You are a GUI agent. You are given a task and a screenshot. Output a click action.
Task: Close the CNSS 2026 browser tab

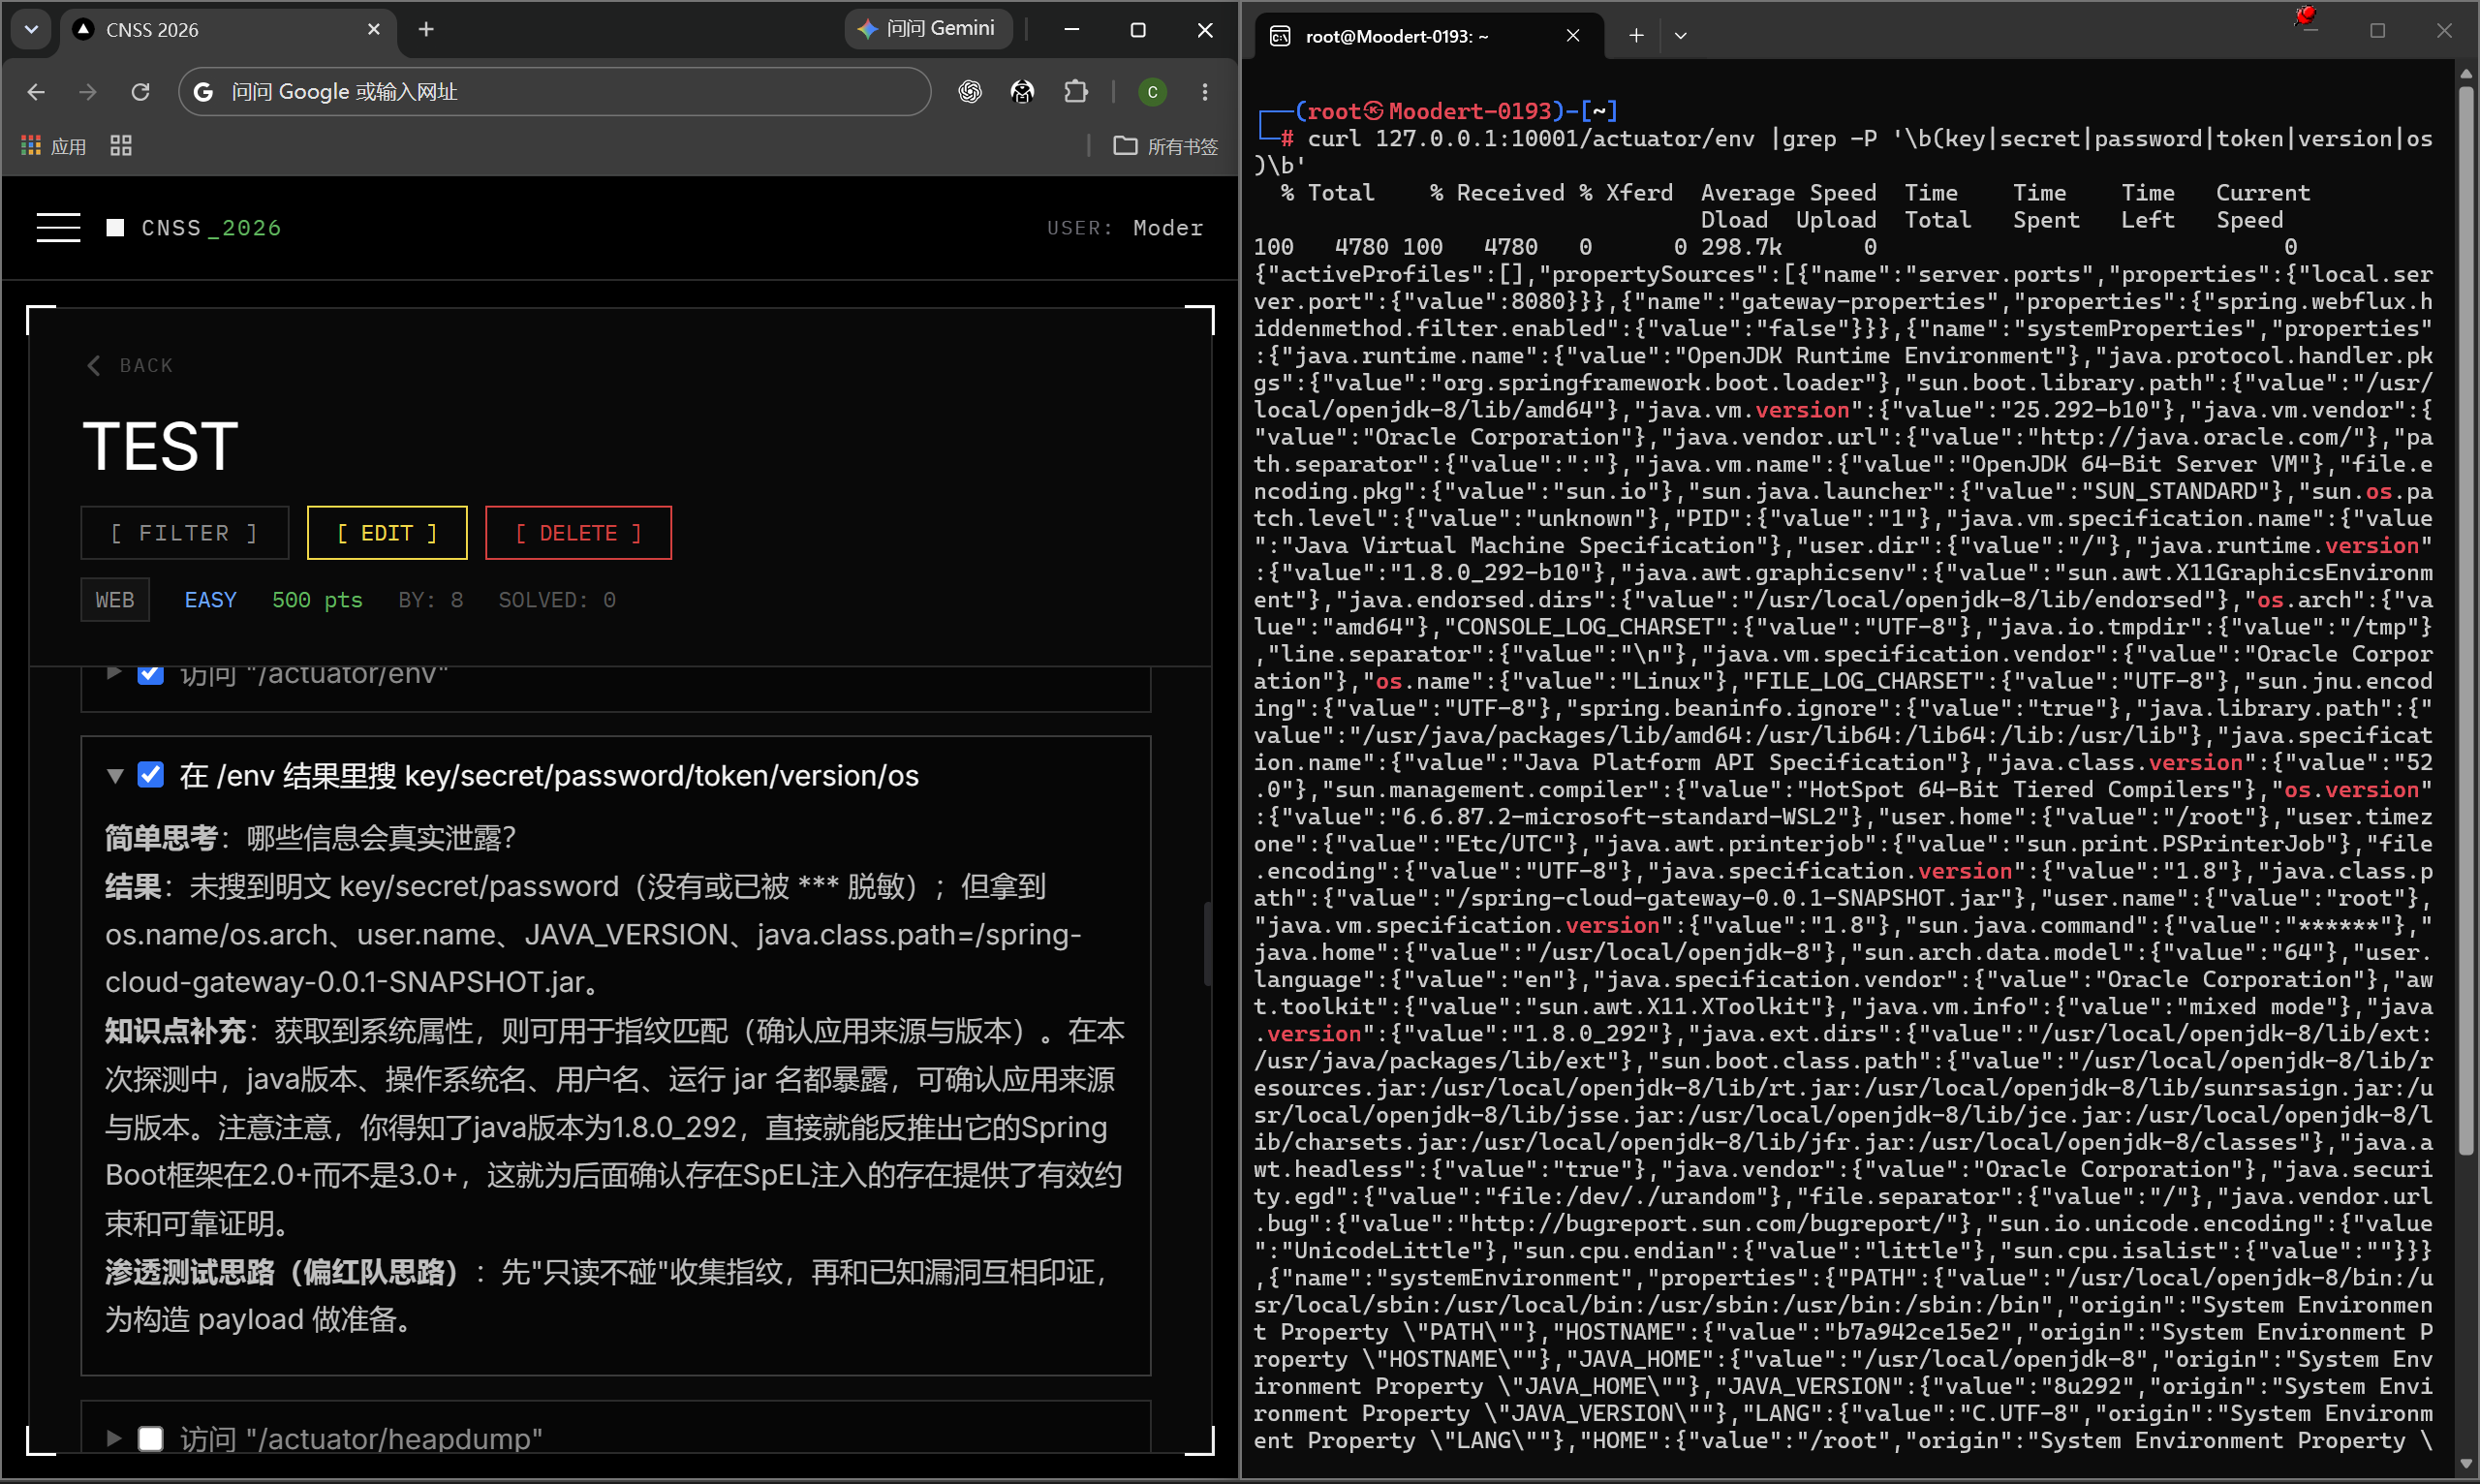(374, 30)
